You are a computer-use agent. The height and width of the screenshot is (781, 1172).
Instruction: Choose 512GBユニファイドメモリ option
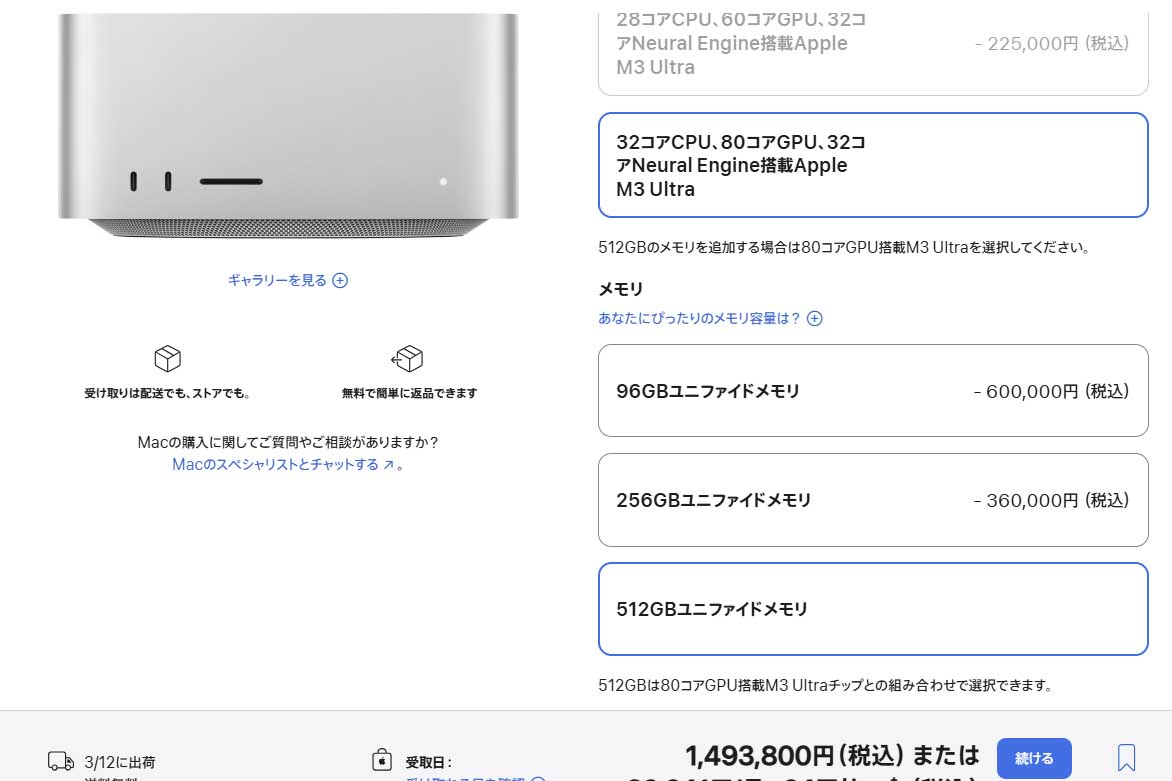point(873,609)
